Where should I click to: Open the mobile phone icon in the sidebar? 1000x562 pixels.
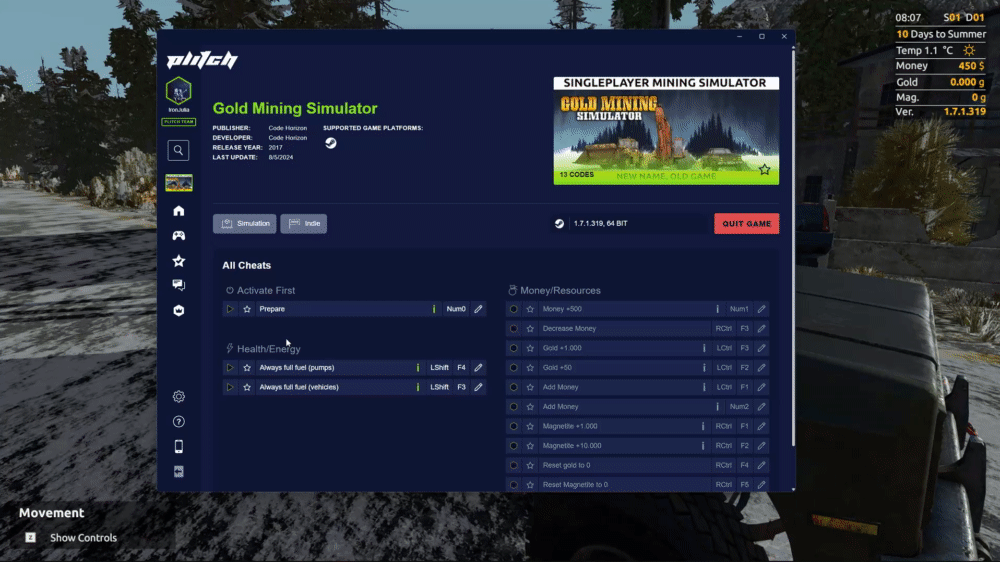pos(179,447)
